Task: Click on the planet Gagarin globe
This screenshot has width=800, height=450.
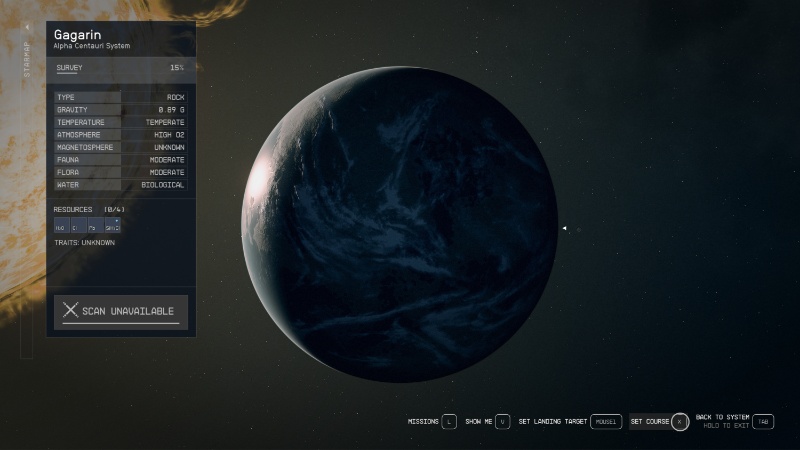Action: [400, 225]
